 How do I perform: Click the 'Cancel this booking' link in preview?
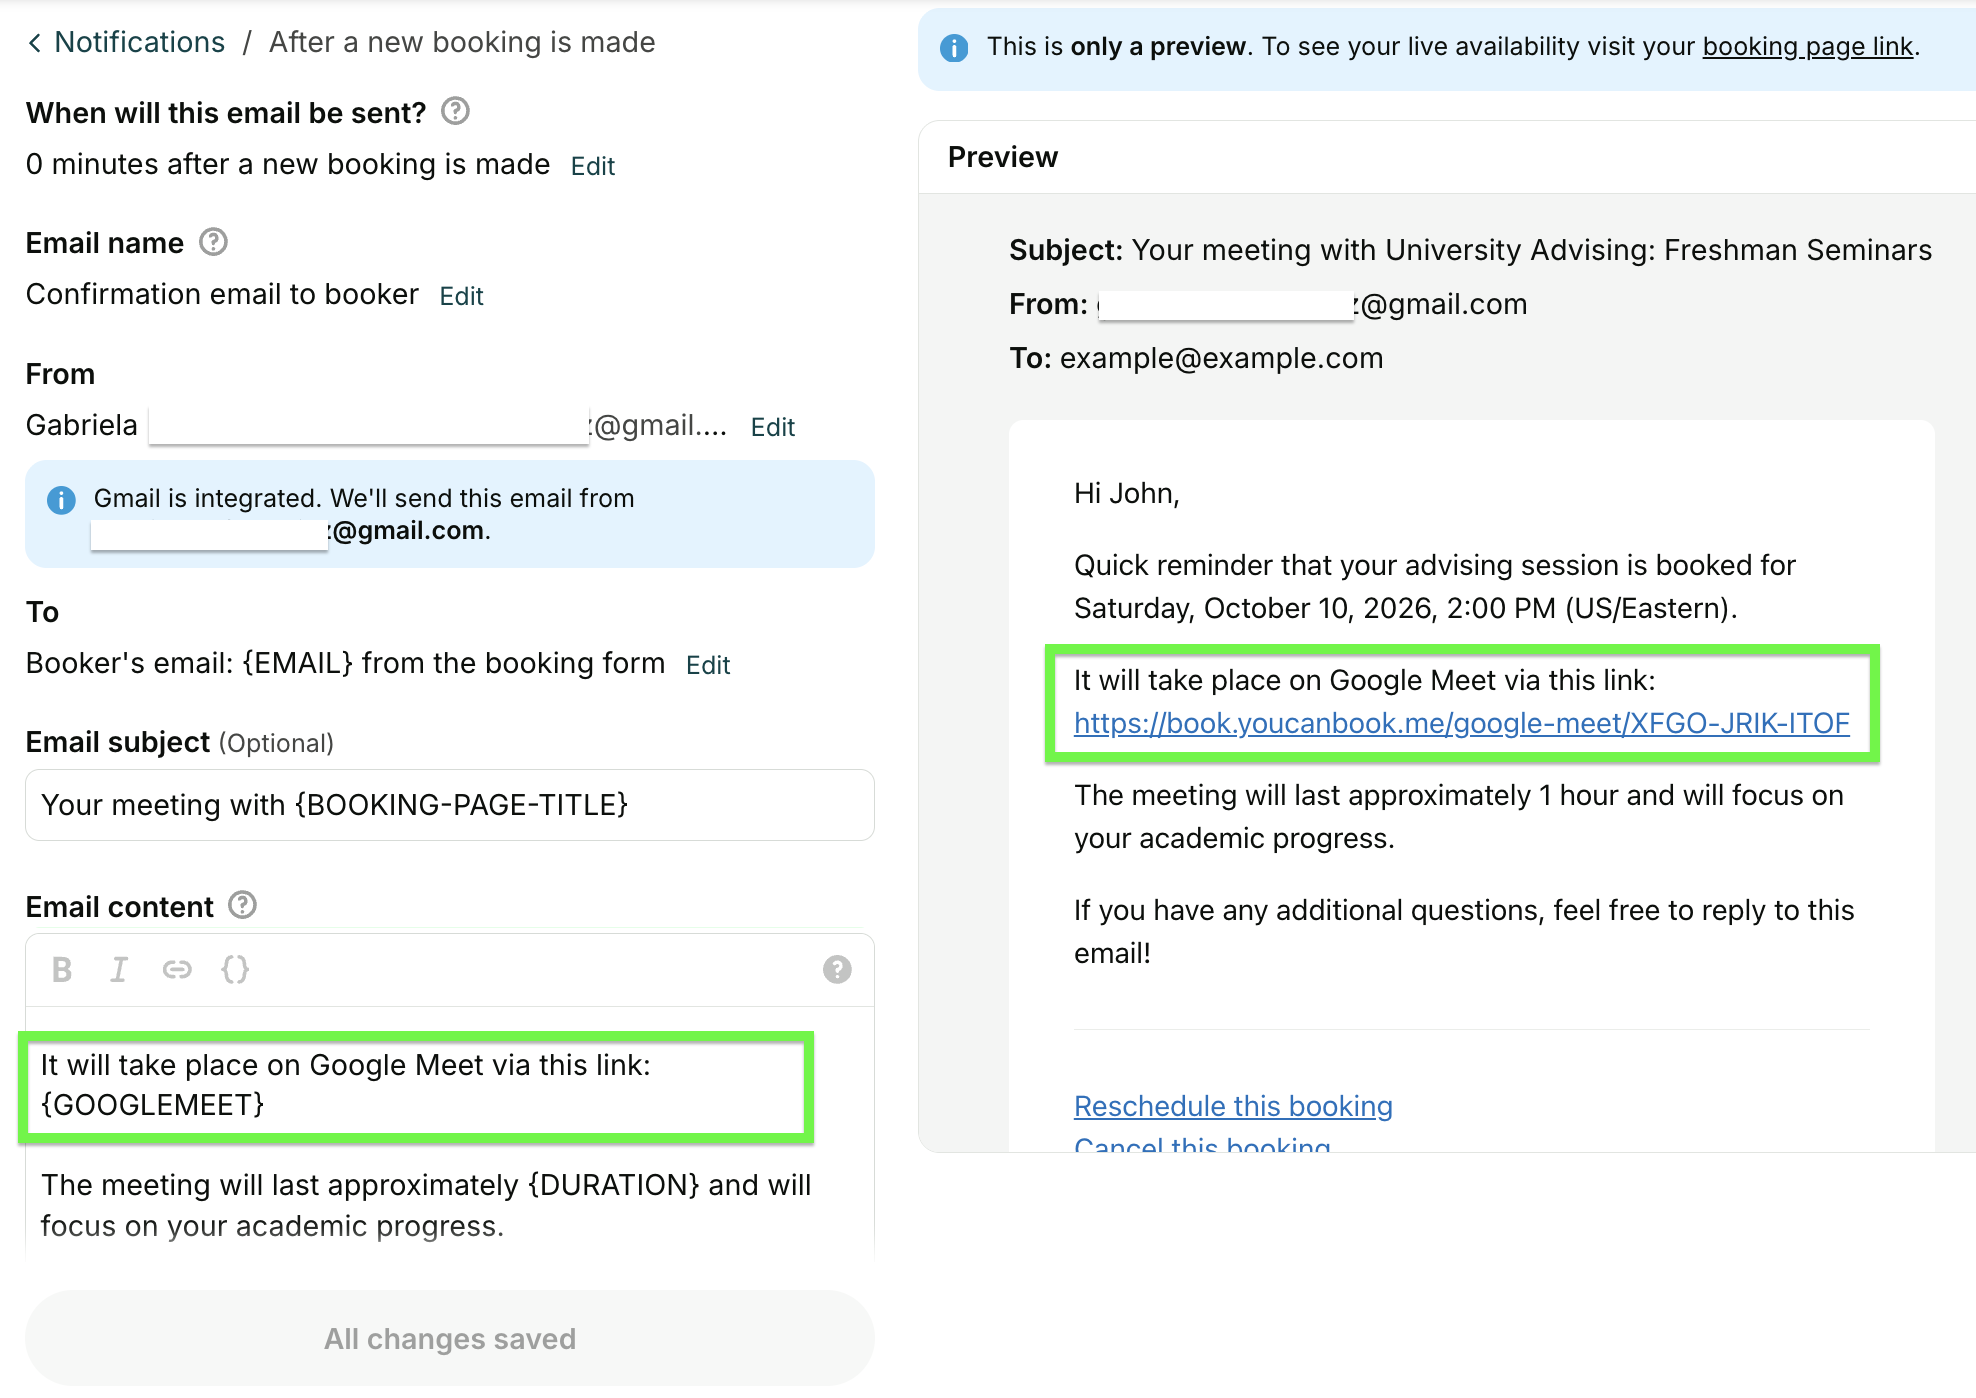[x=1202, y=1144]
